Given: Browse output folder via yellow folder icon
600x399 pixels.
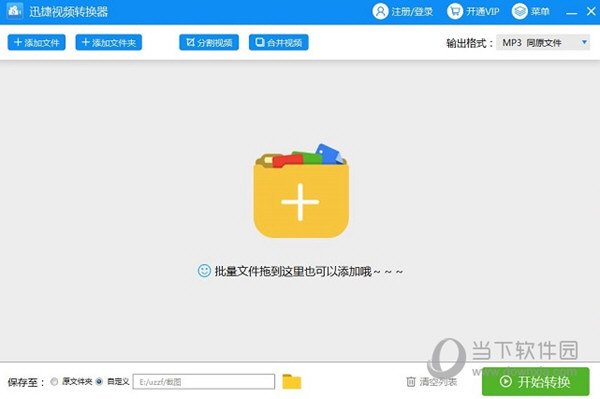Looking at the screenshot, I should point(292,381).
